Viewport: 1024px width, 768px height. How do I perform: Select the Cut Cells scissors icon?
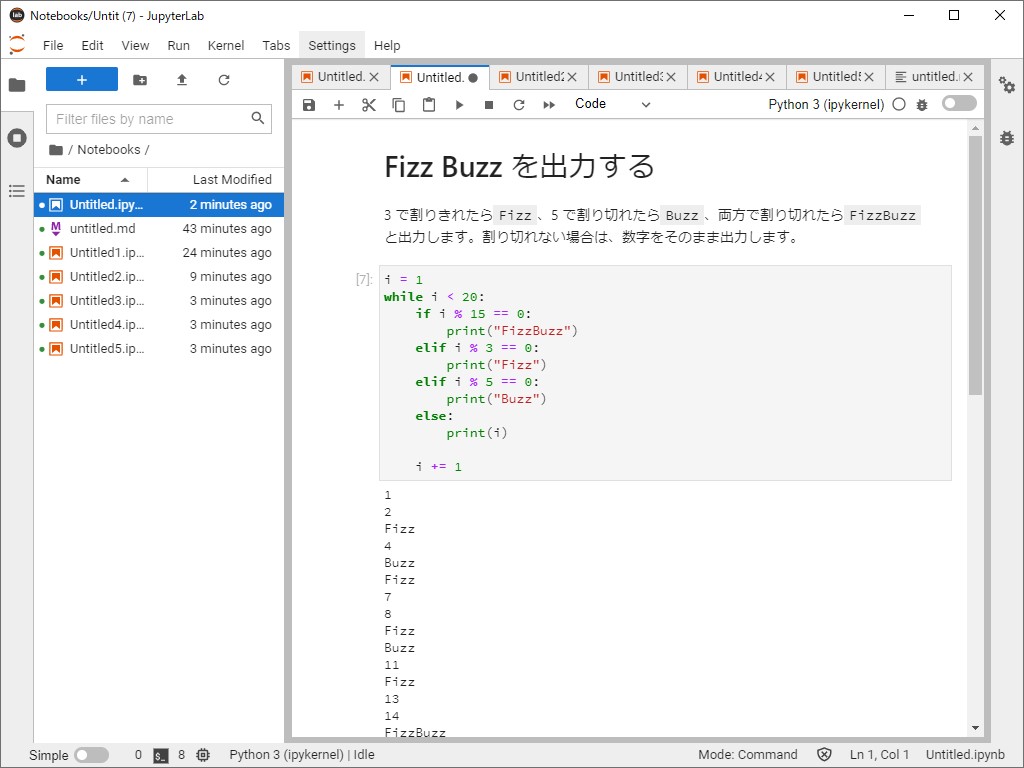[x=369, y=104]
